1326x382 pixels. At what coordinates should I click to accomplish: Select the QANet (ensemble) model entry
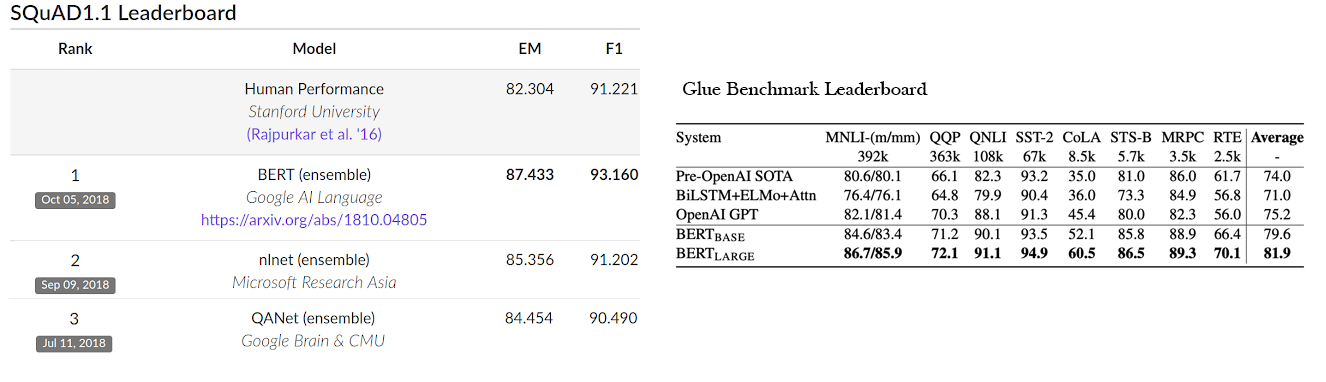tap(314, 318)
